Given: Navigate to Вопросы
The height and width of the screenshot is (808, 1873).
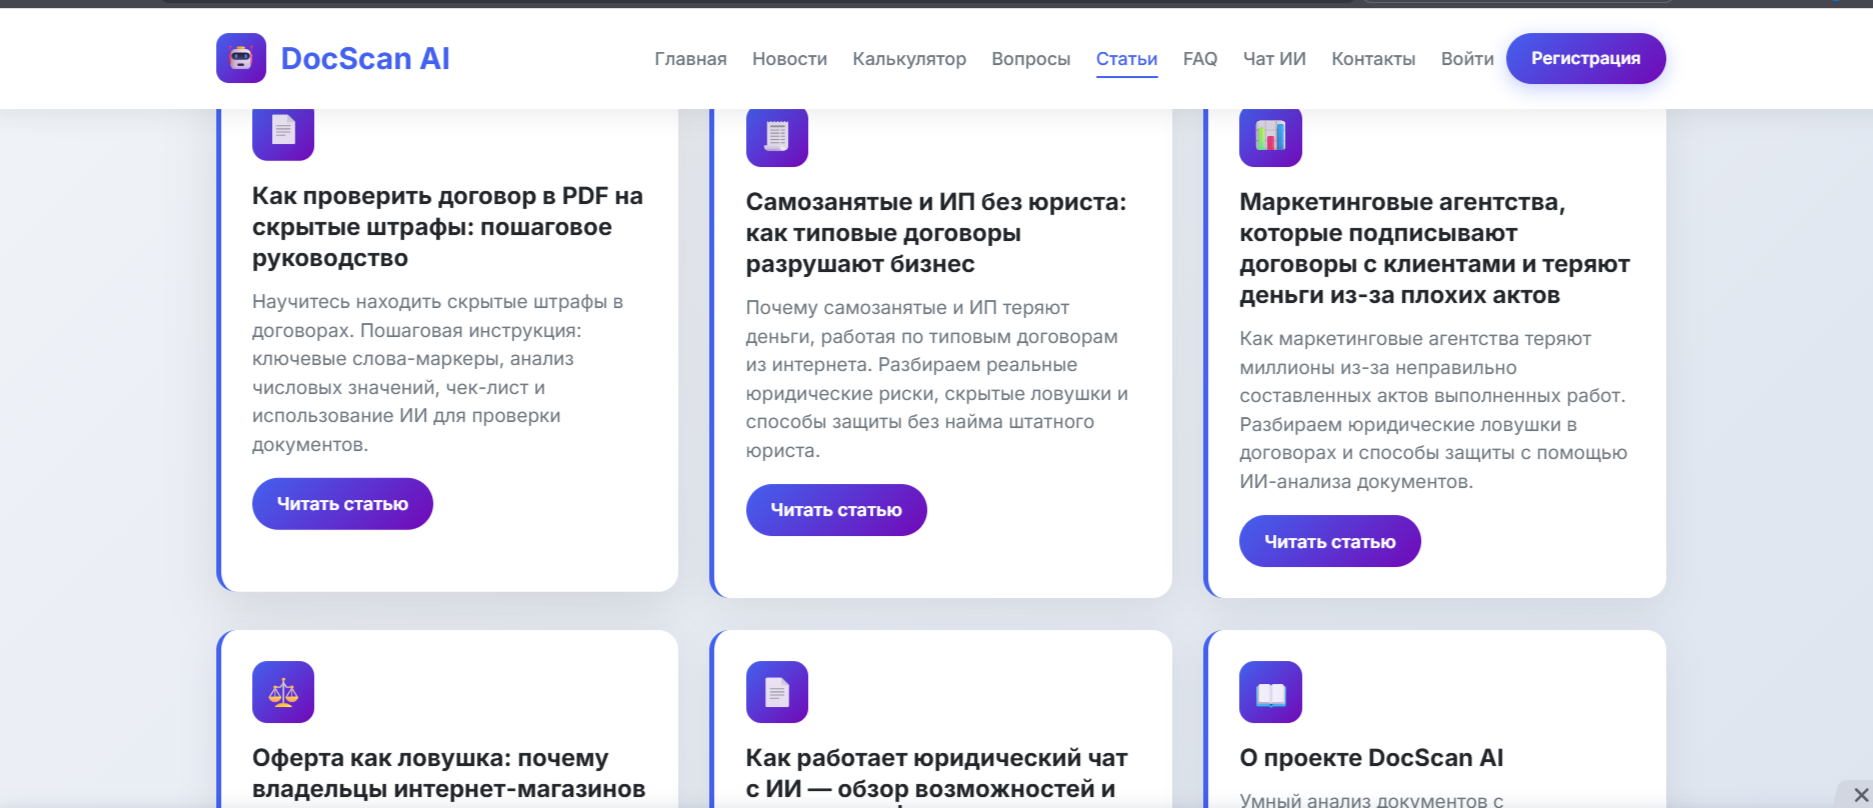Looking at the screenshot, I should point(1031,59).
